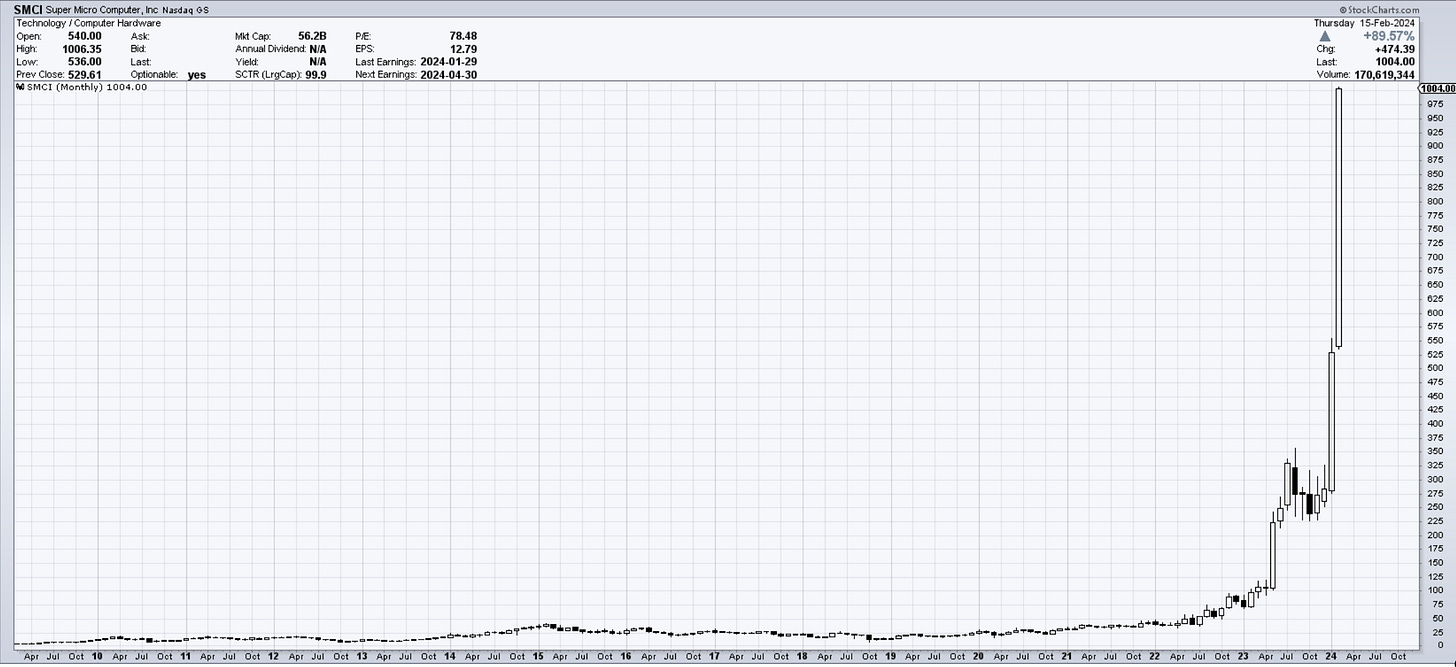Select the Prev Close value 529.61
1456x667 pixels.
(x=85, y=75)
